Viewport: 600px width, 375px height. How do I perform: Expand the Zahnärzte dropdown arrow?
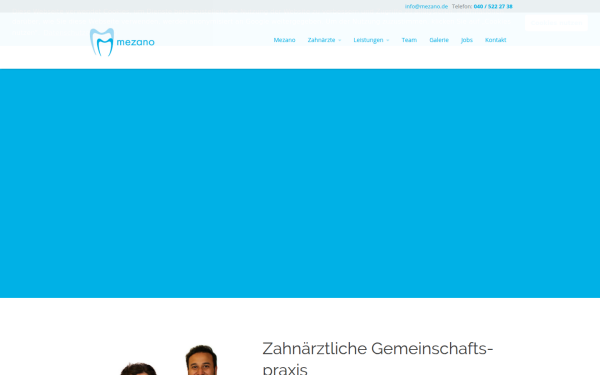click(x=339, y=40)
